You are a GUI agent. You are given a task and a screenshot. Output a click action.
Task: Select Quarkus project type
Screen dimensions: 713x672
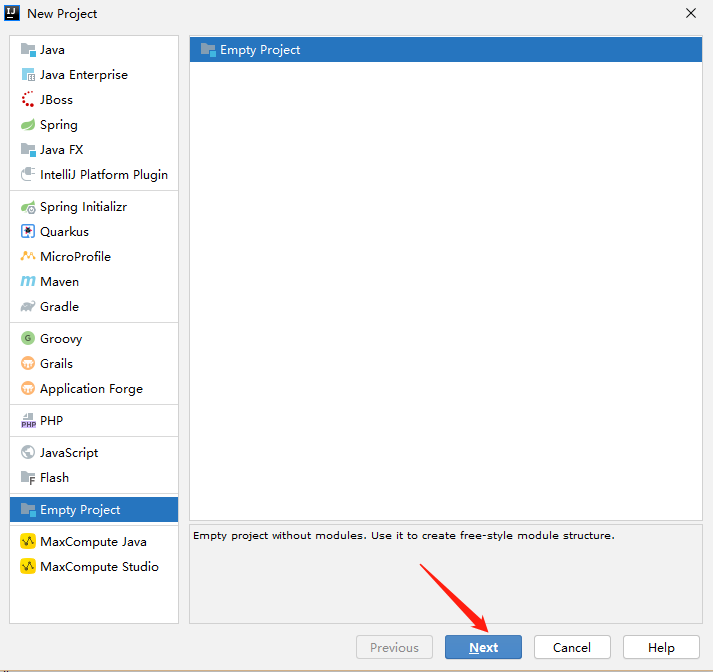94,231
